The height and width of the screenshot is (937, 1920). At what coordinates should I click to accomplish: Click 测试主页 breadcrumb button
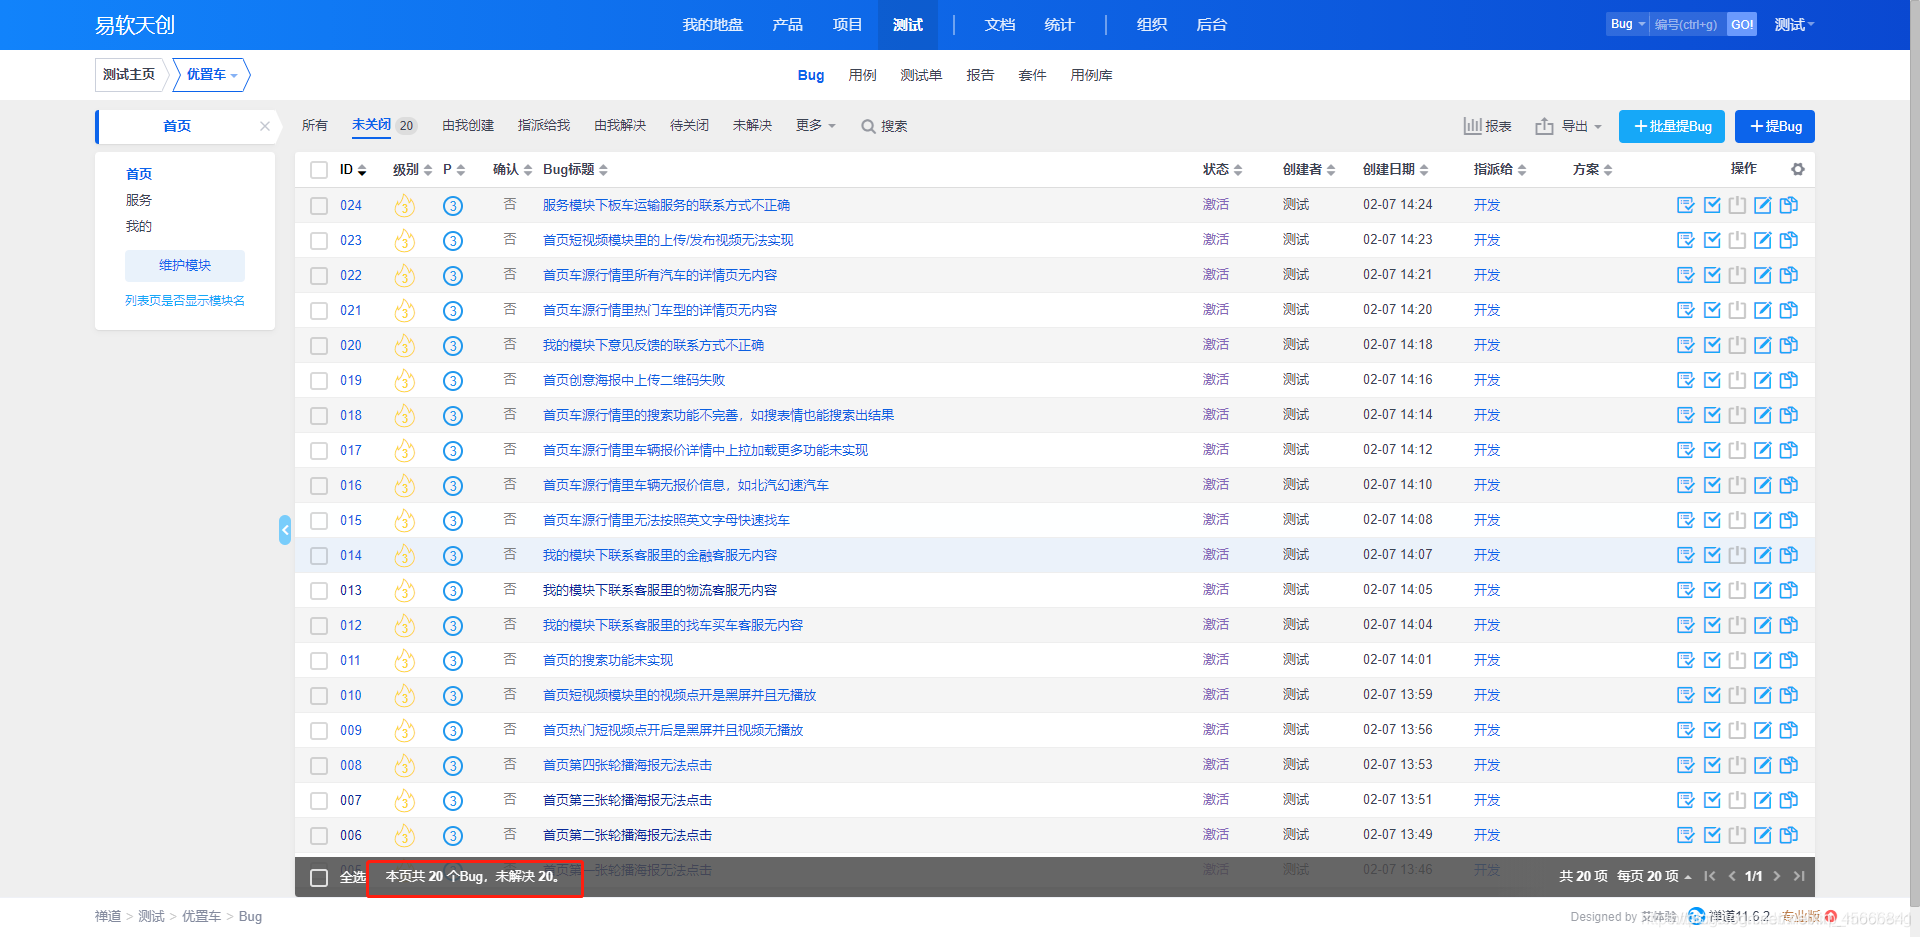pos(130,75)
